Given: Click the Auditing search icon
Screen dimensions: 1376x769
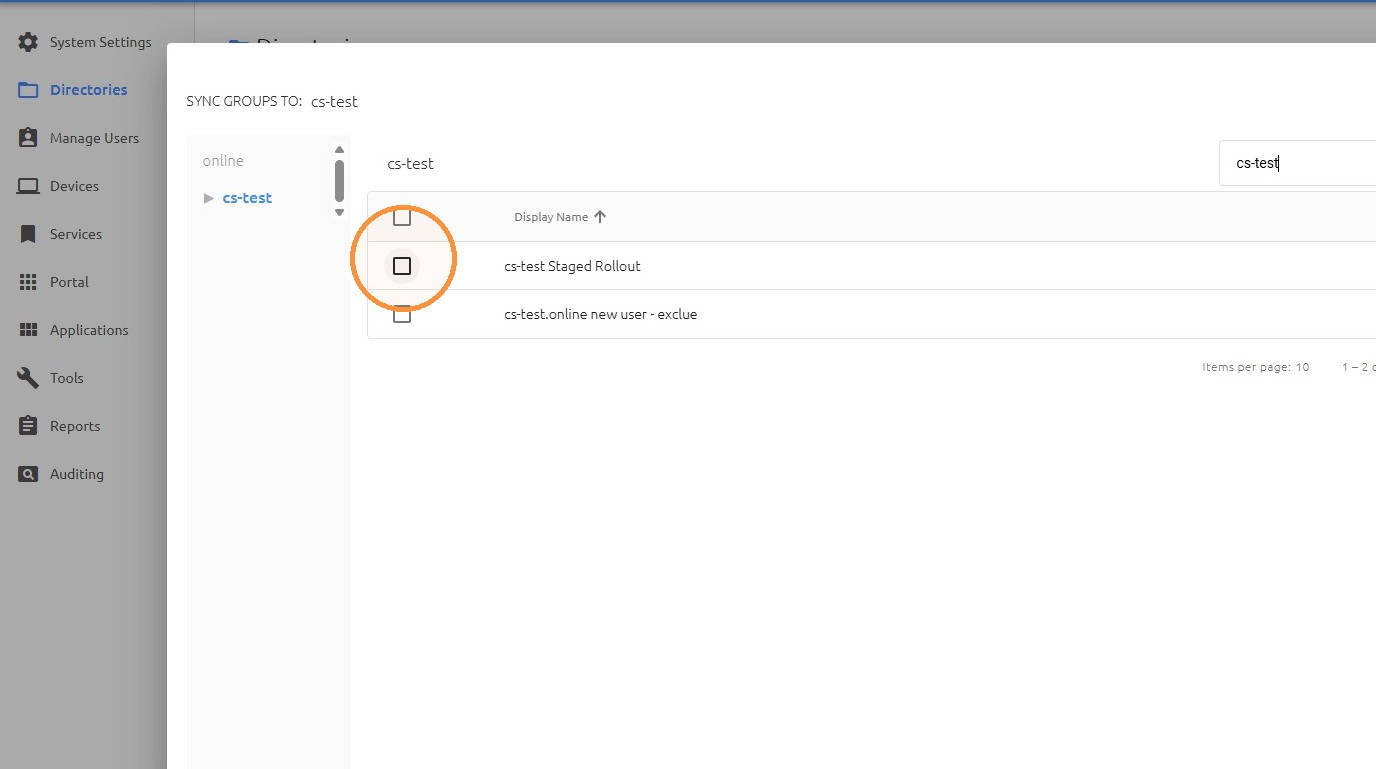Looking at the screenshot, I should 28,474.
